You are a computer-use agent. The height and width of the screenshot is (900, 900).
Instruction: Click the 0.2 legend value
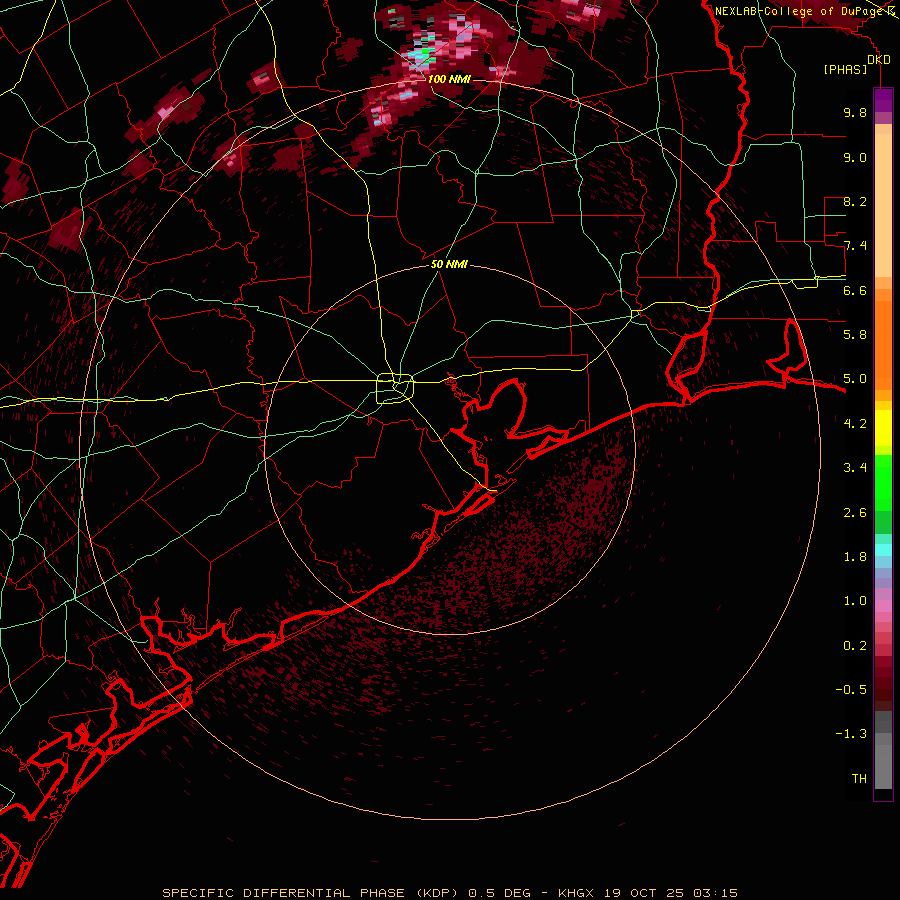(855, 645)
